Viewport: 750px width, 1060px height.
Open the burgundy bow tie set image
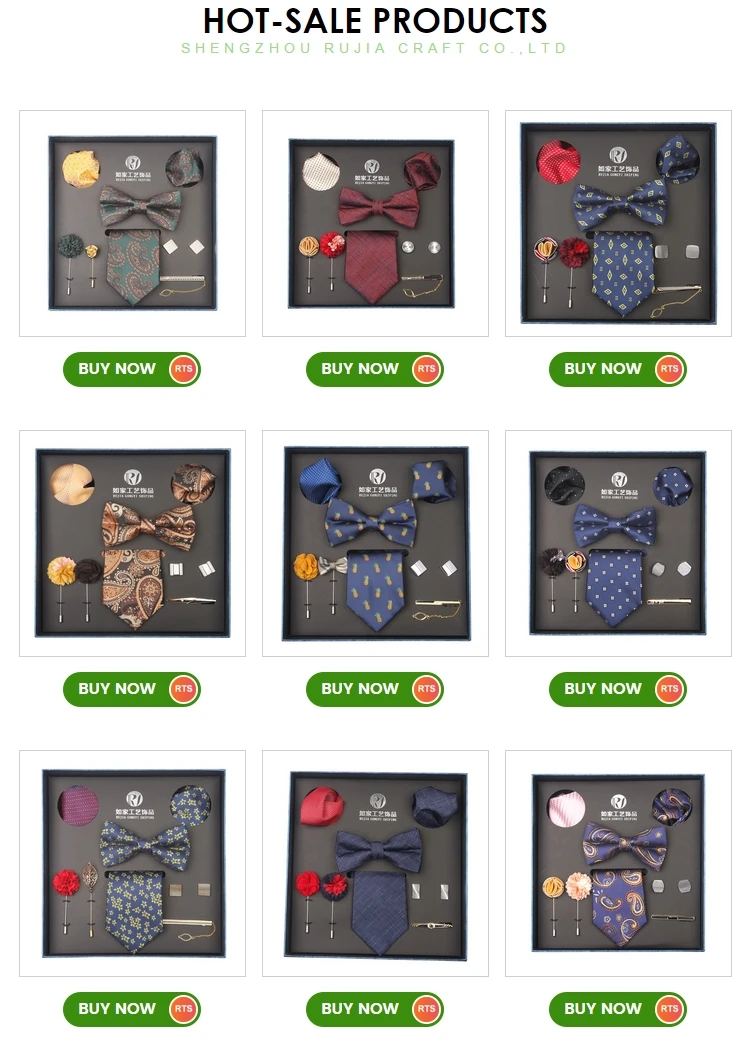(375, 223)
